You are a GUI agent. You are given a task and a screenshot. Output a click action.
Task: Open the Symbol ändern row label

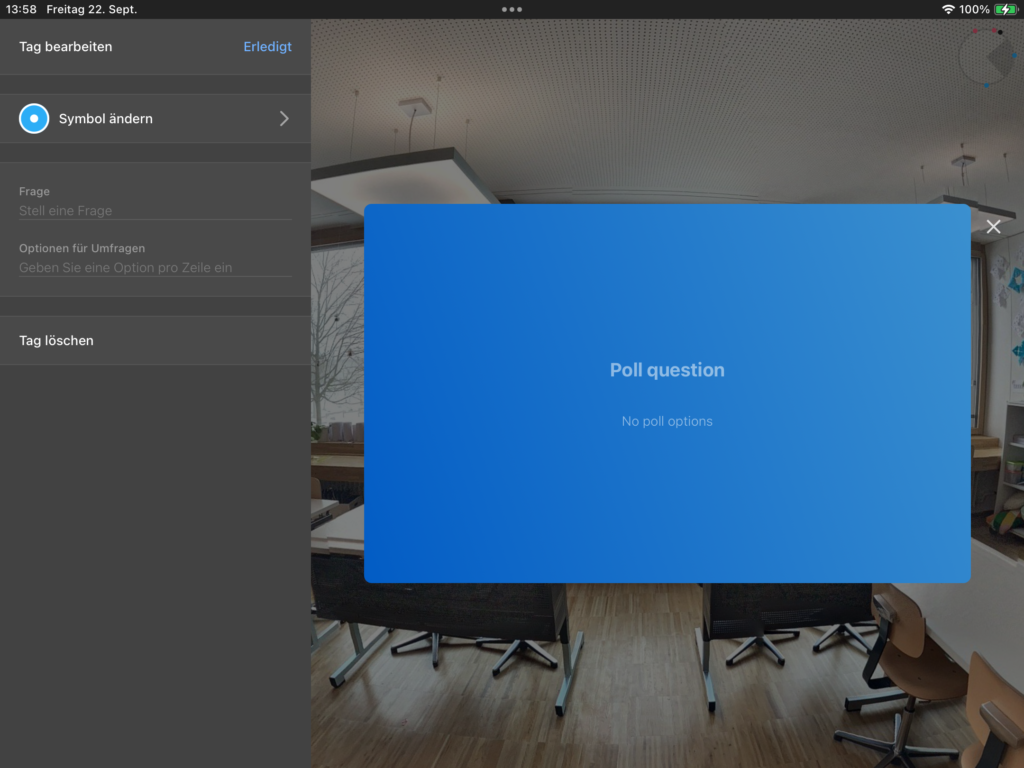point(106,119)
